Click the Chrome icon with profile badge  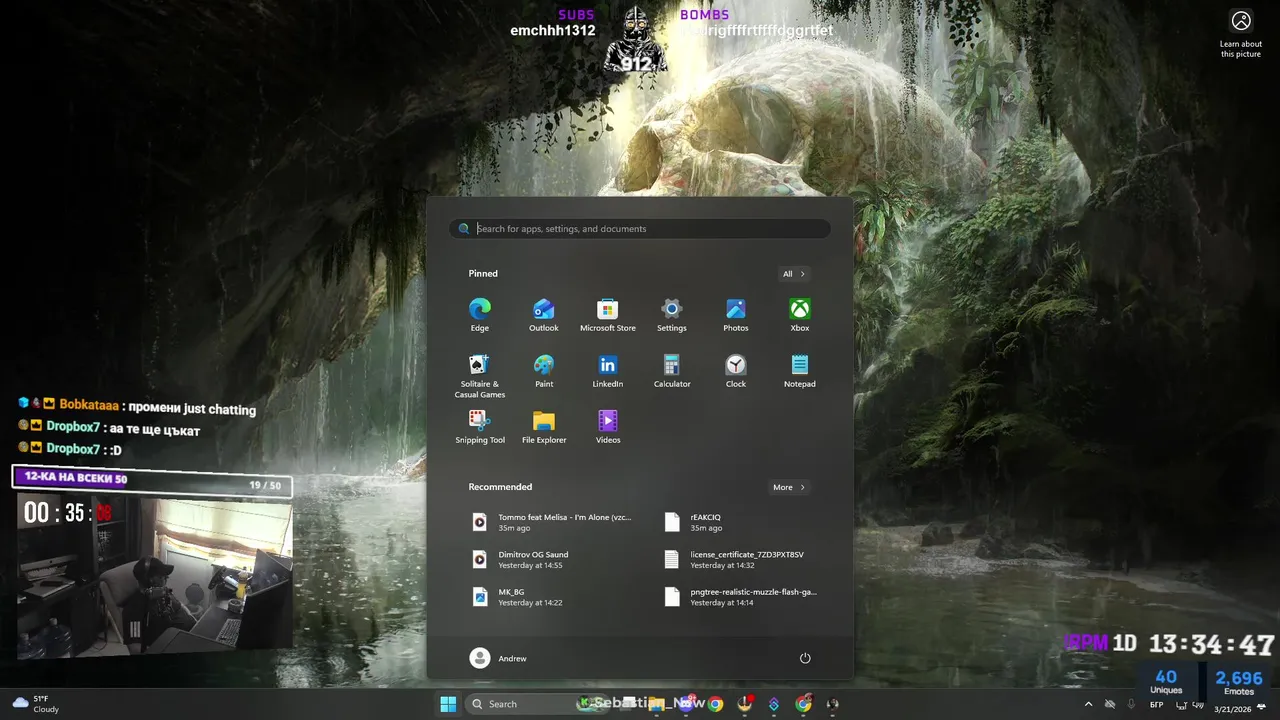(803, 704)
